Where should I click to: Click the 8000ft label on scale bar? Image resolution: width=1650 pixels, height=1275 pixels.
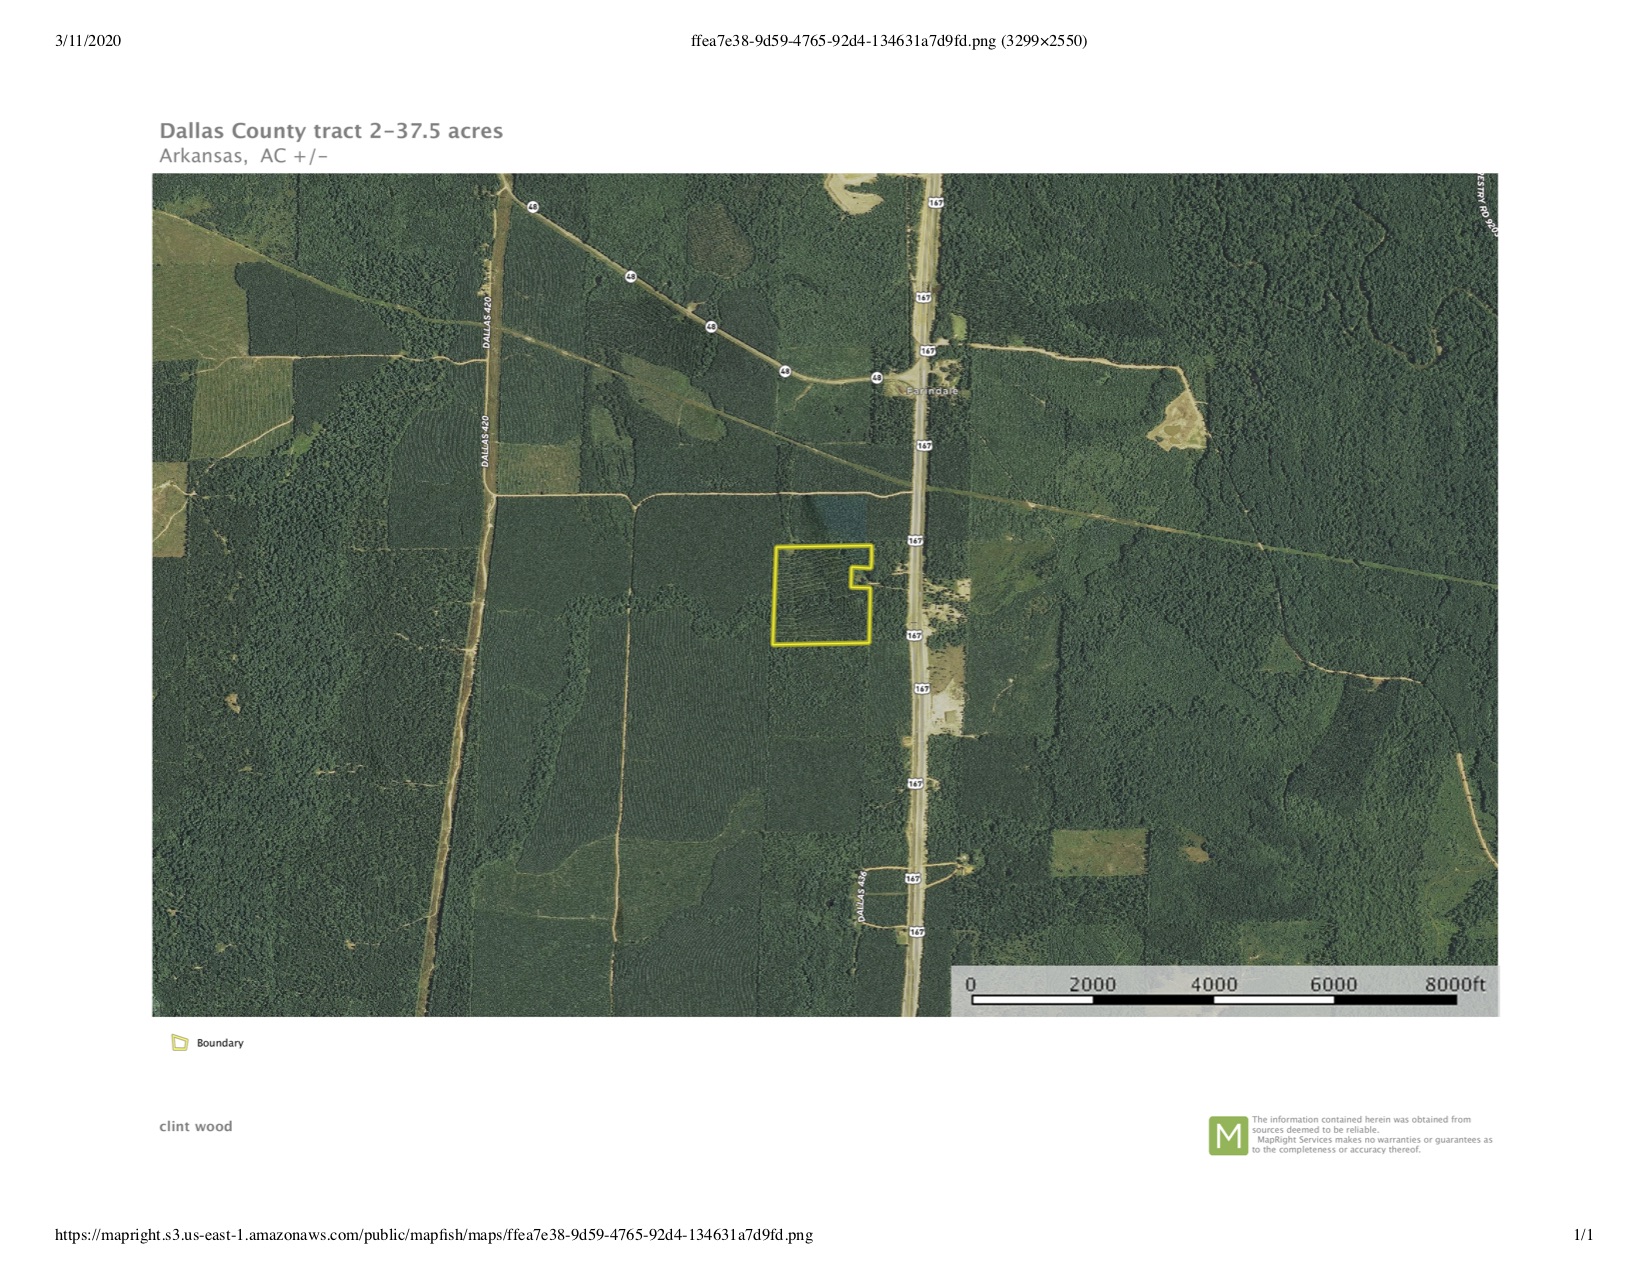click(1454, 984)
